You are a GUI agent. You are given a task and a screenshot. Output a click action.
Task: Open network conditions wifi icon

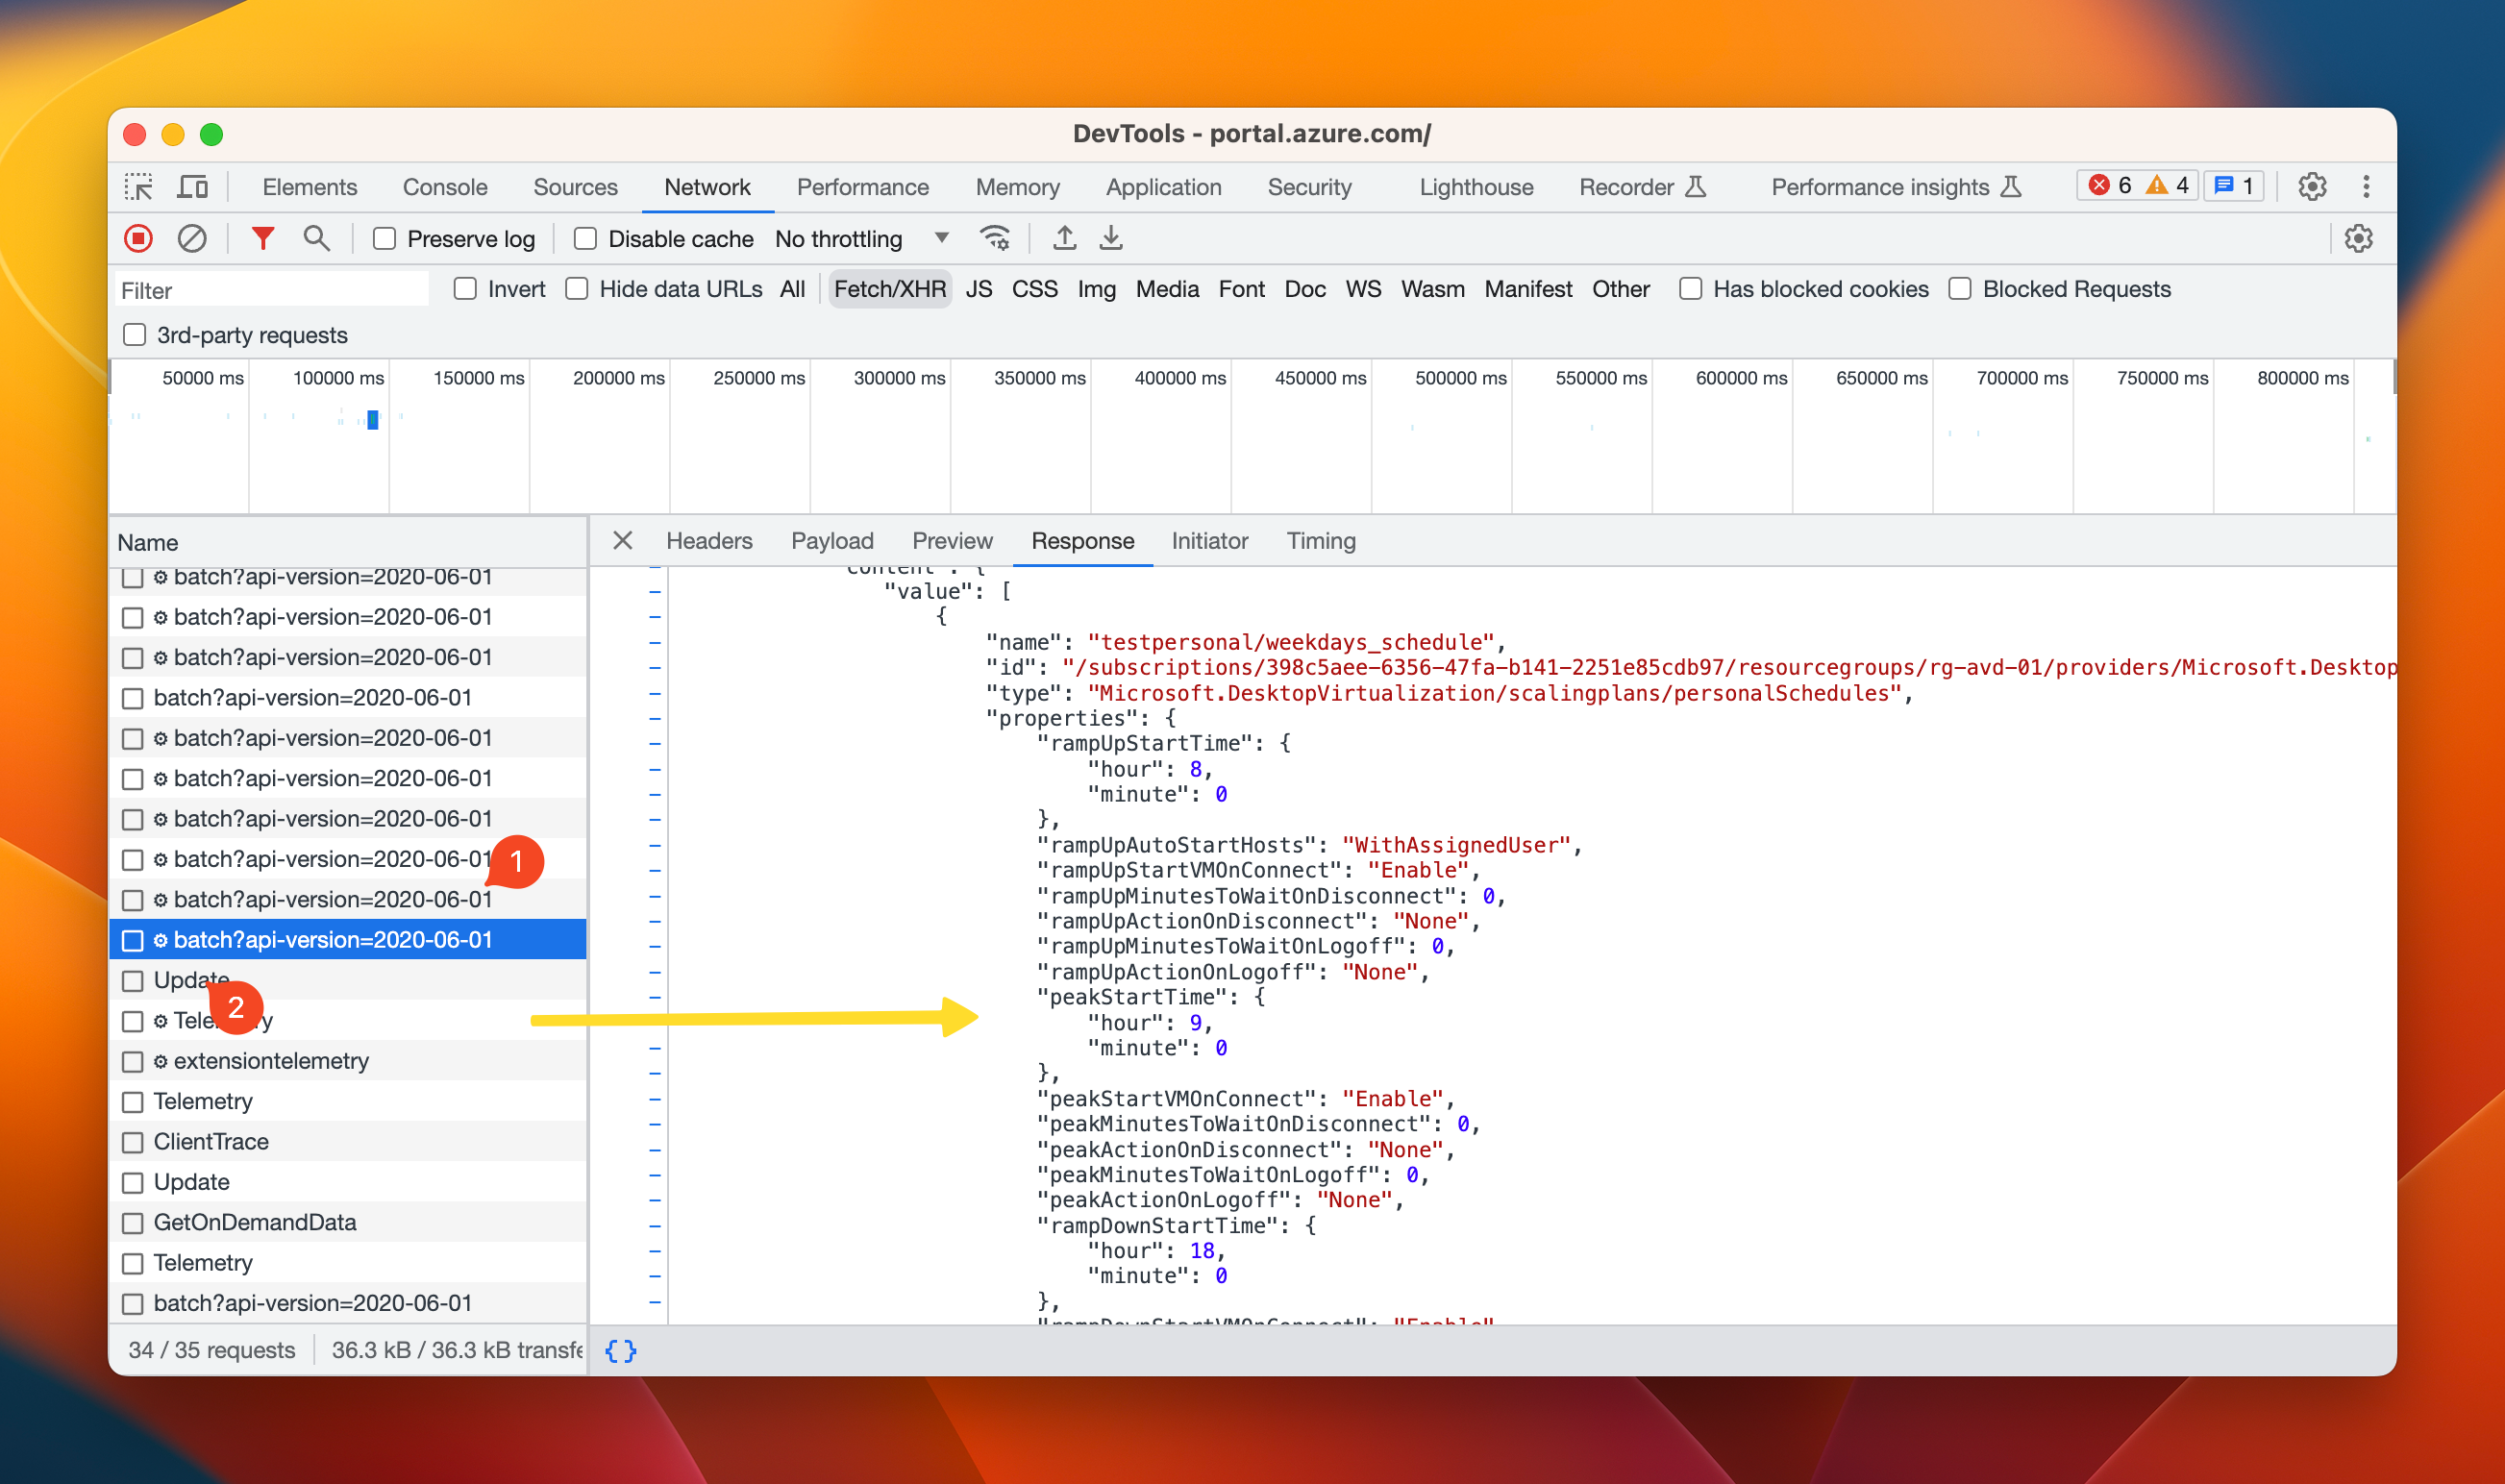[x=995, y=239]
